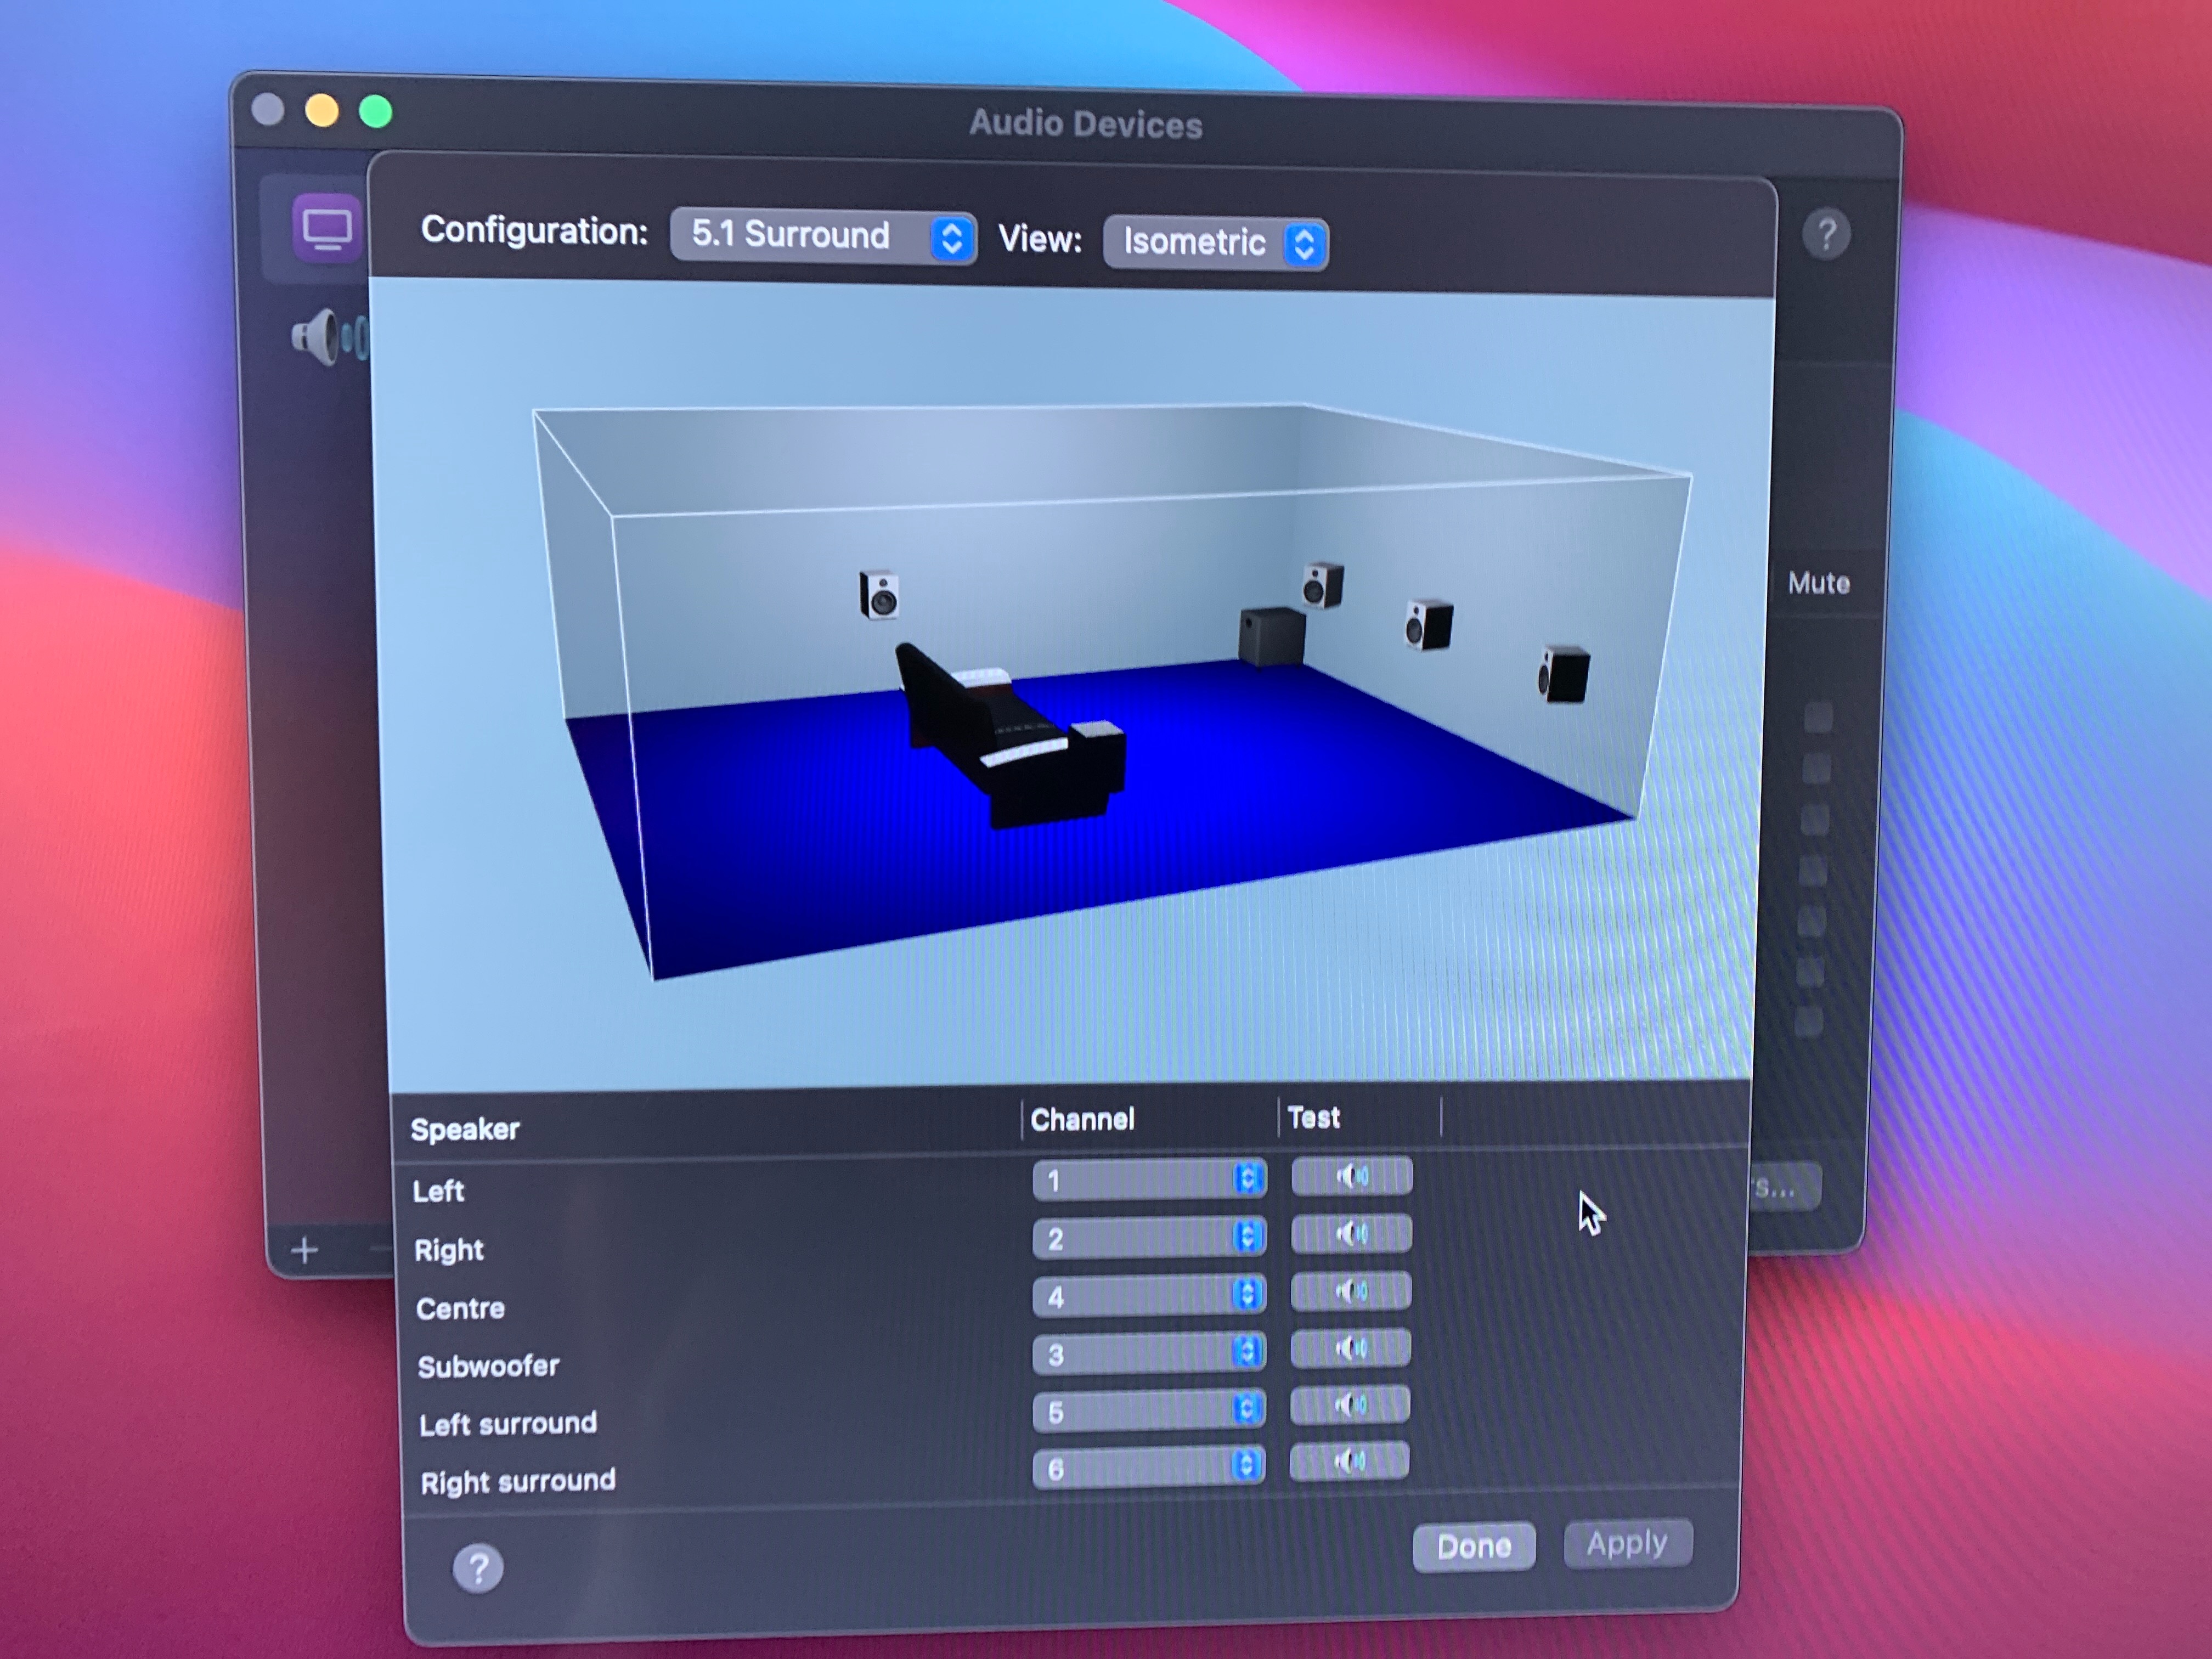Click the Speaker column header

click(465, 1129)
